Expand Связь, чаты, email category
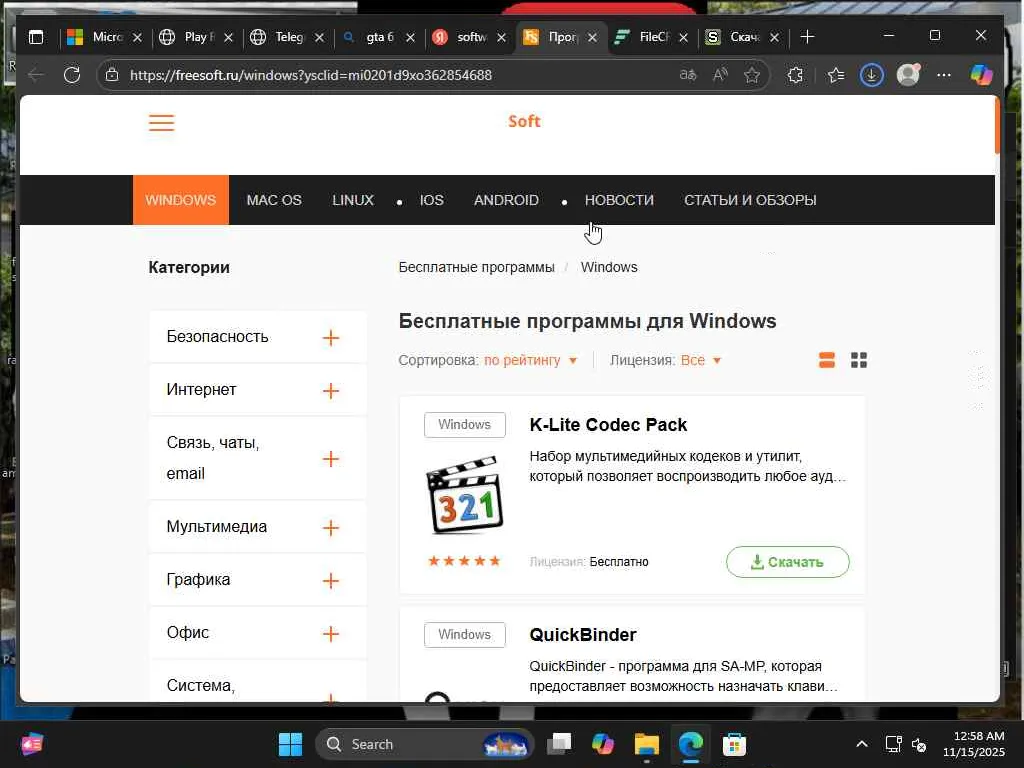This screenshot has height=768, width=1024. point(257,458)
